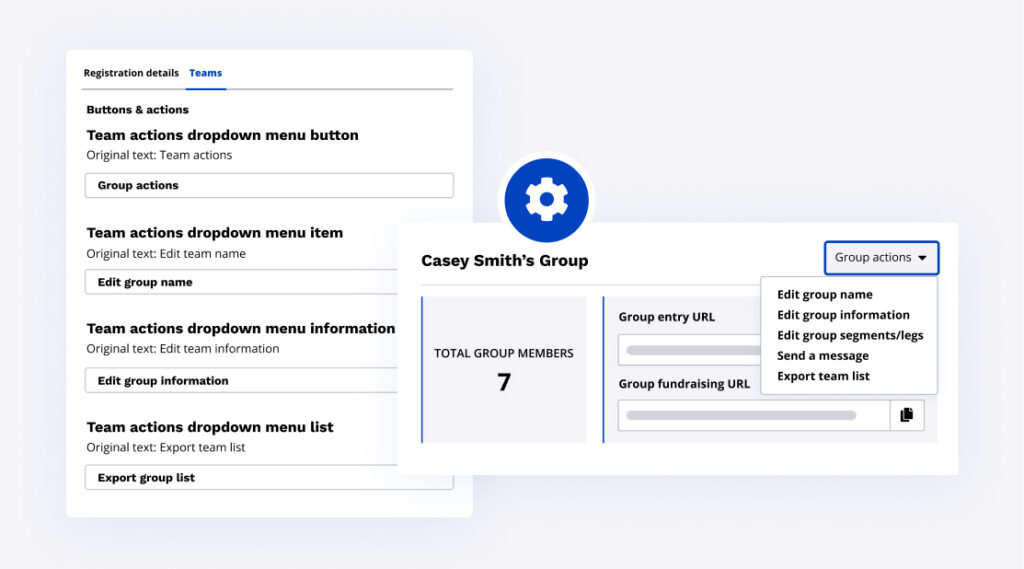Focus the text field containing Group actions
The width and height of the screenshot is (1024, 569).
(x=268, y=186)
